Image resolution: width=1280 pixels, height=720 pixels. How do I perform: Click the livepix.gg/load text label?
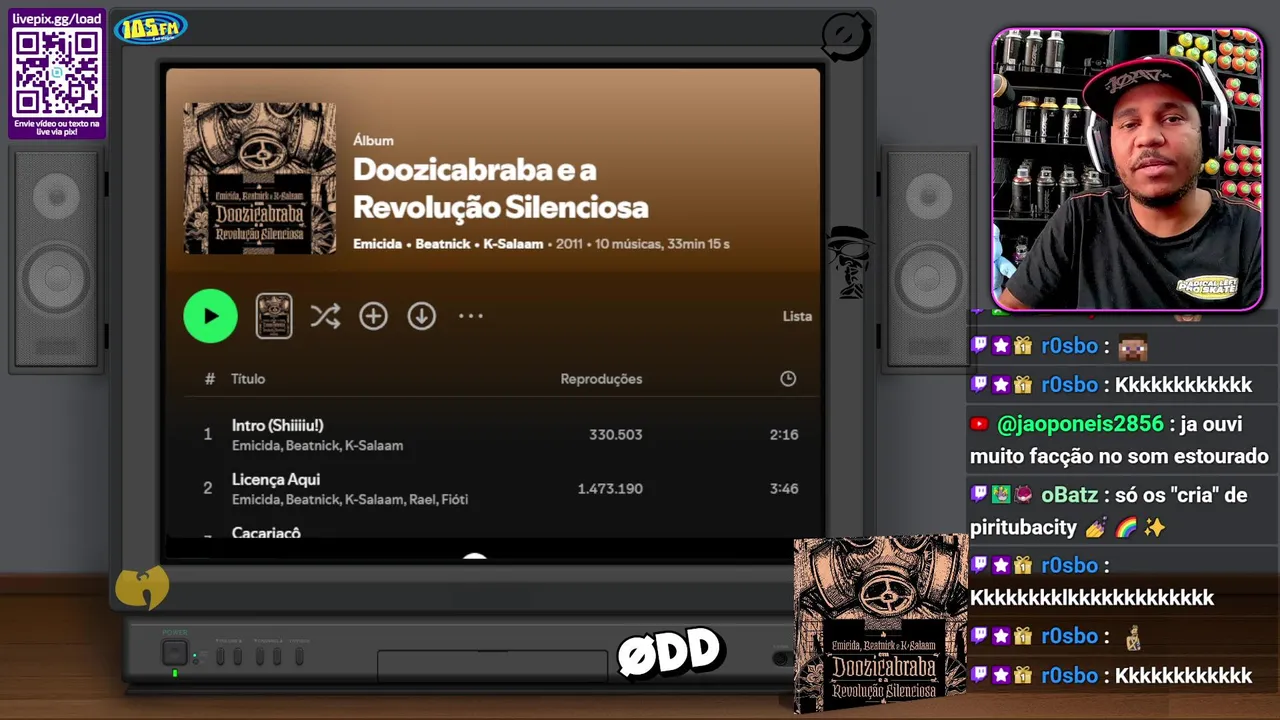[57, 19]
